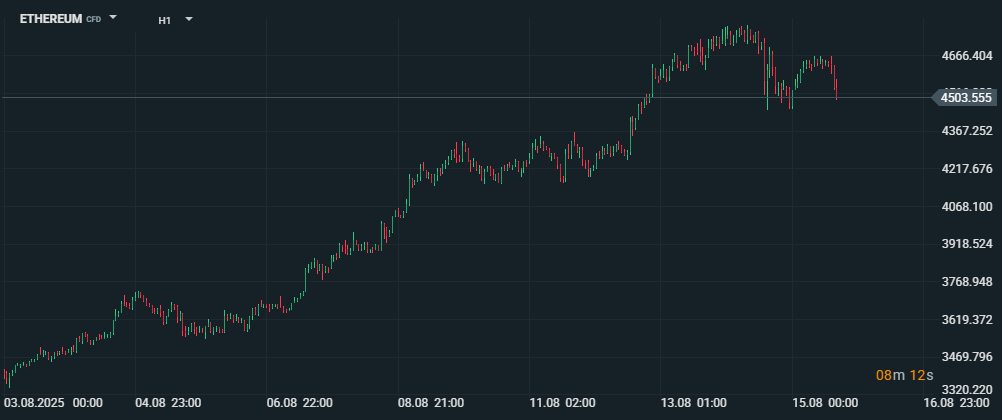Screen dimensions: 1002x420
Task: Click the 08.08 21:00 time marker
Action: [x=432, y=403]
